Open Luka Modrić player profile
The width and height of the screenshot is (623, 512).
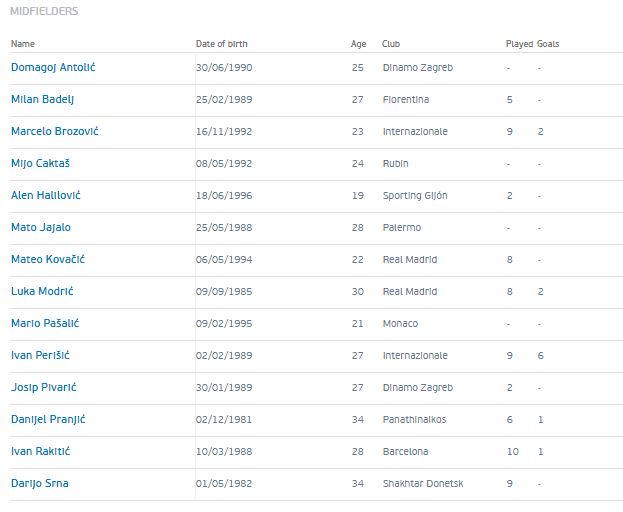pyautogui.click(x=43, y=291)
